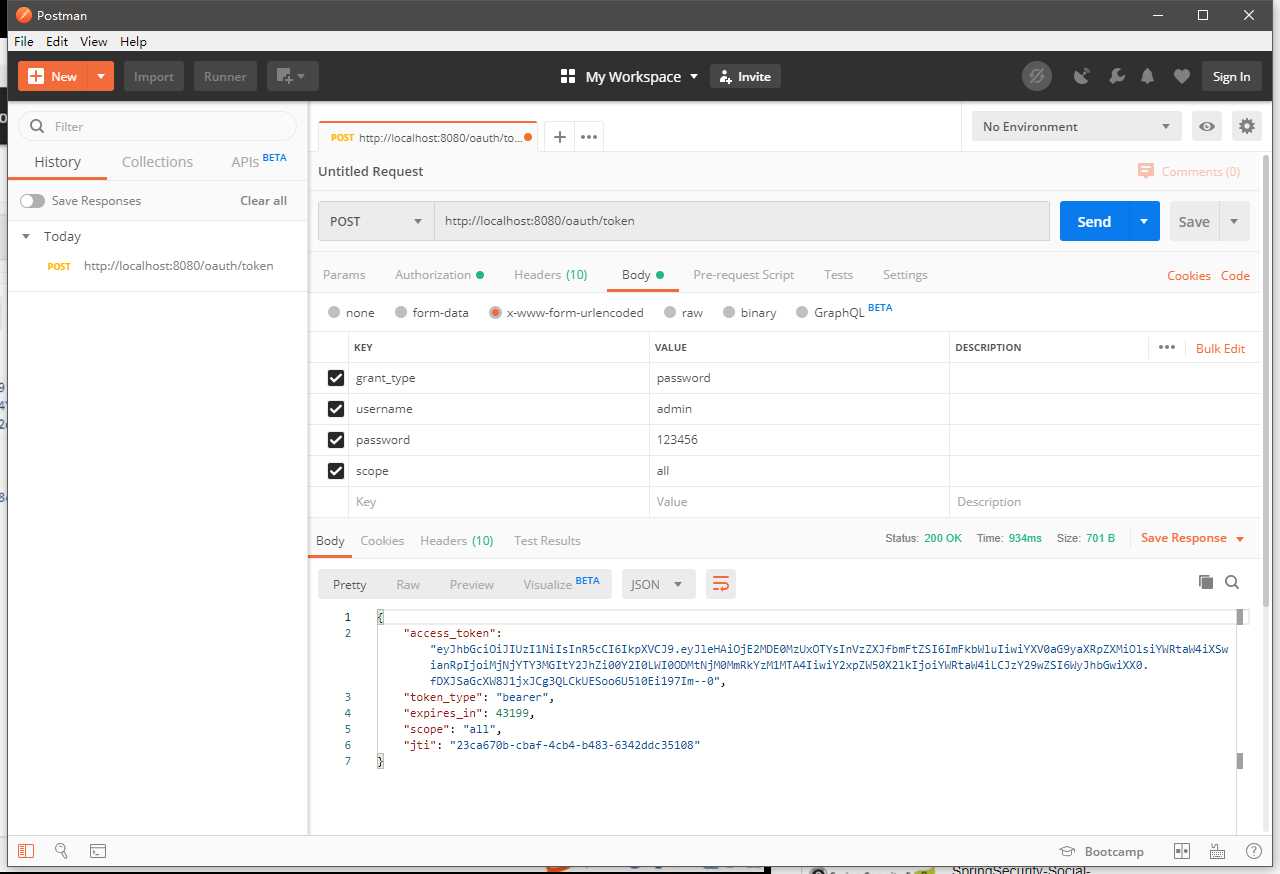The image size is (1280, 874).
Task: Open the interceptor/capture satellite icon
Action: [x=1081, y=76]
